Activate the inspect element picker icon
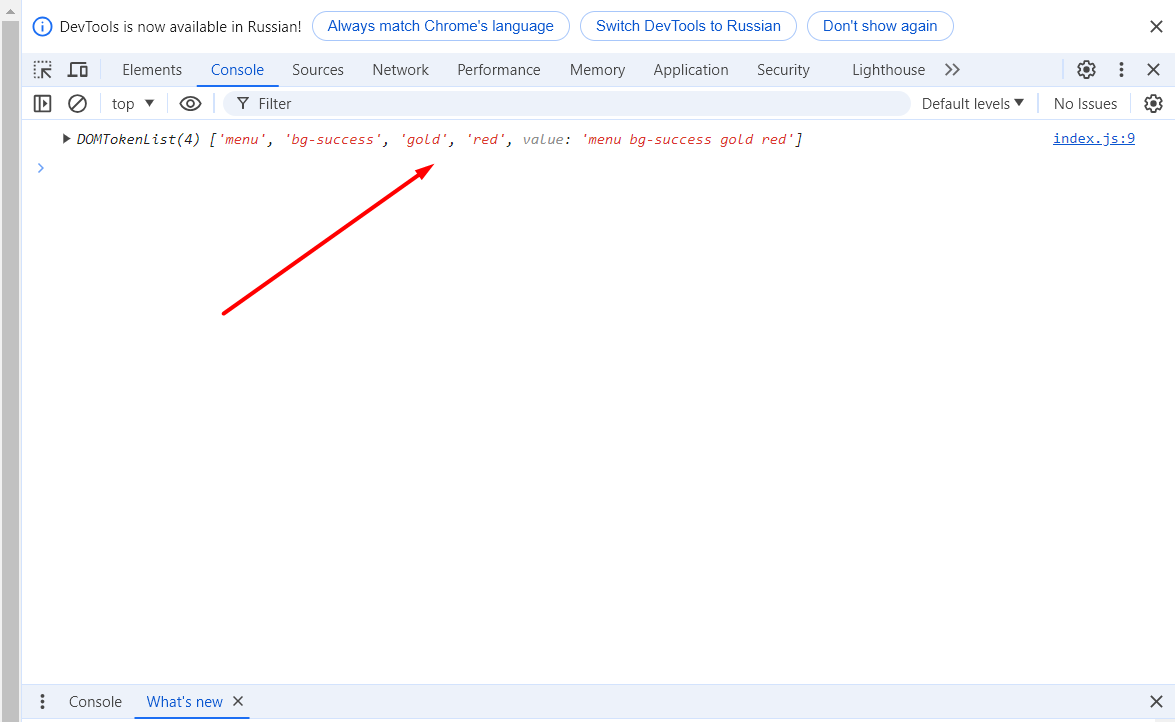This screenshot has width=1175, height=722. coord(43,70)
